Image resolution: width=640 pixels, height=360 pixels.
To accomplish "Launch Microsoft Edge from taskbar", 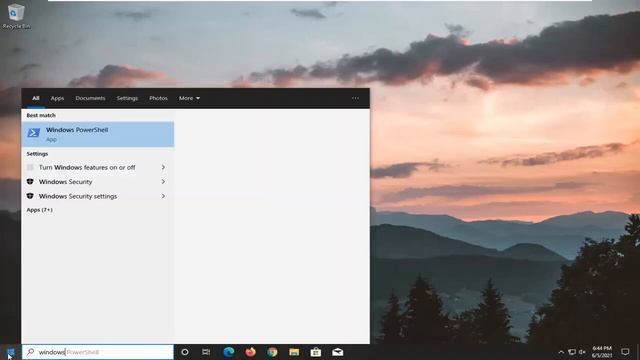I will pos(229,352).
